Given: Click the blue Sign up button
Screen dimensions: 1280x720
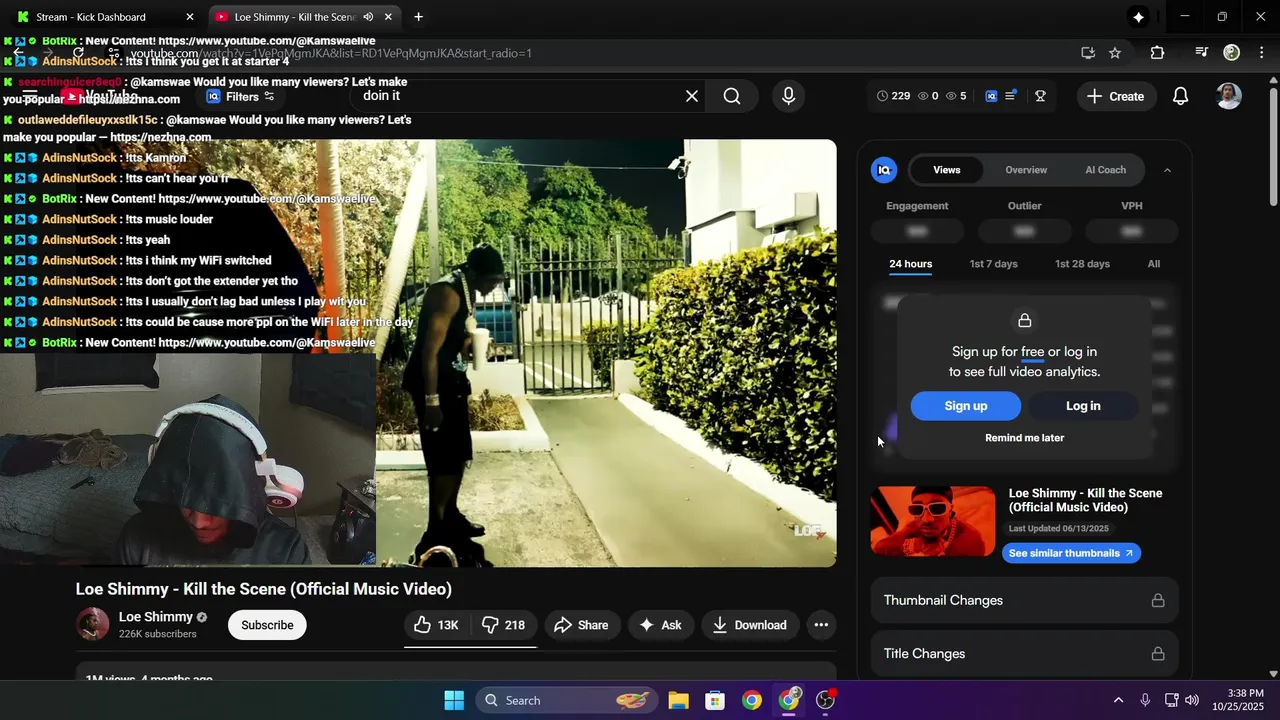Looking at the screenshot, I should 966,406.
